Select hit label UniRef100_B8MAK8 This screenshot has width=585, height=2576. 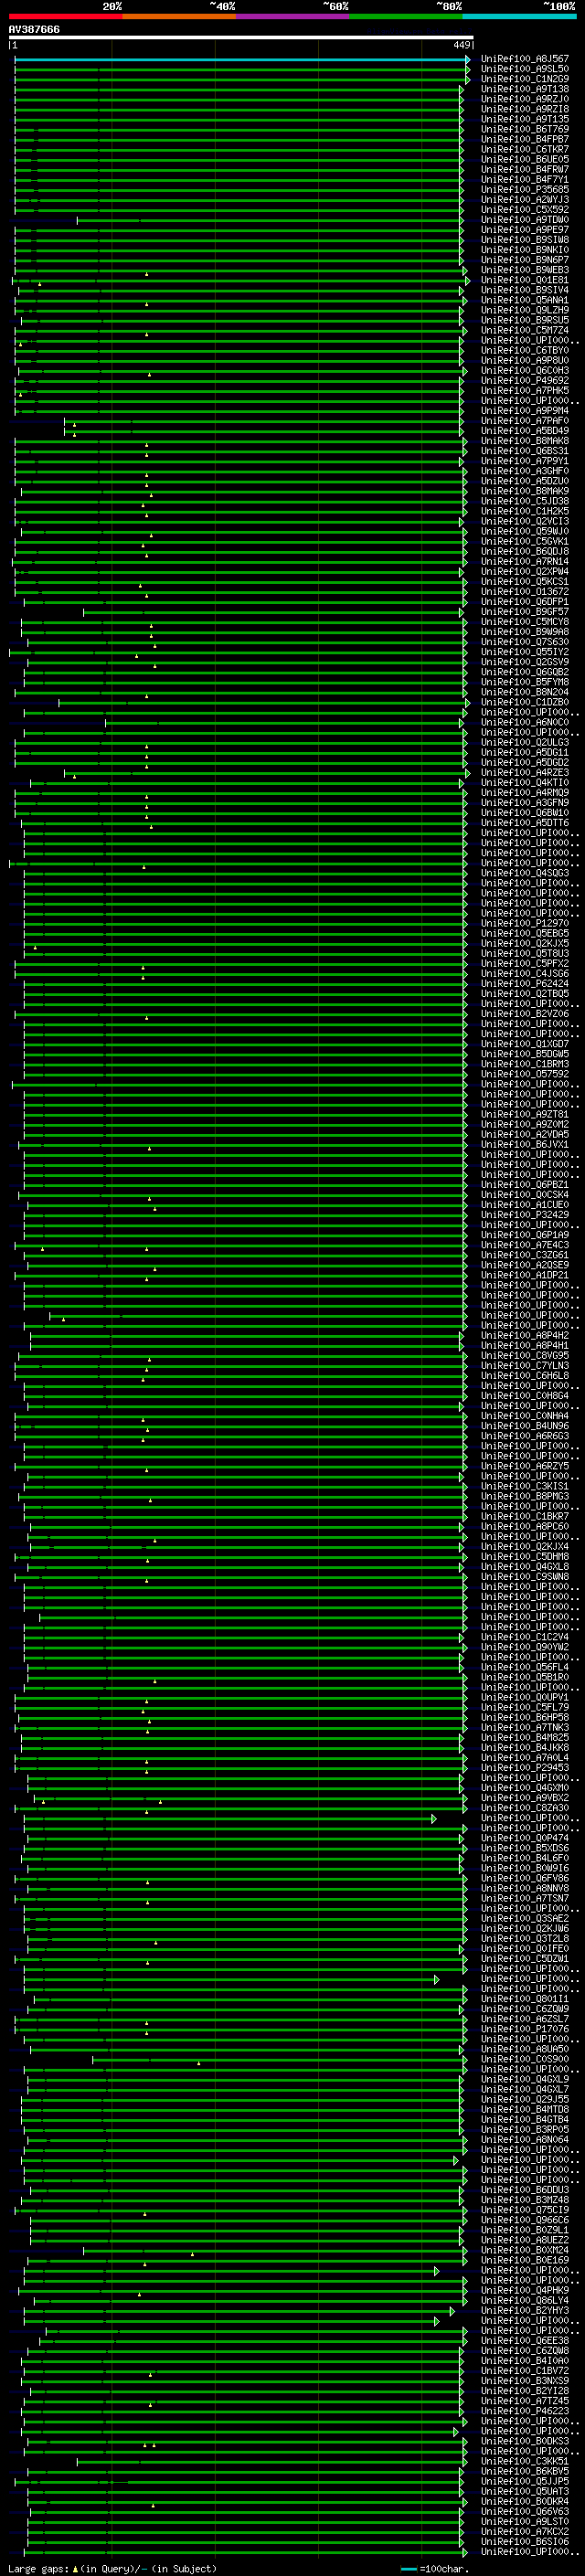(525, 441)
